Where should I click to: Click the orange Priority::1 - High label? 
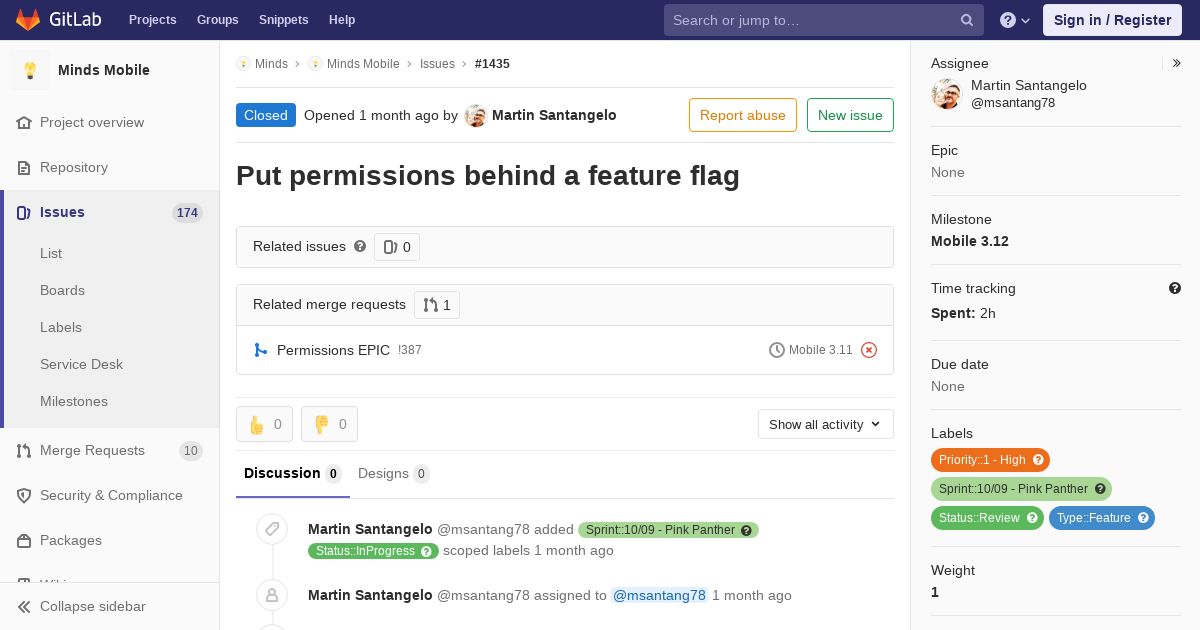click(x=990, y=460)
